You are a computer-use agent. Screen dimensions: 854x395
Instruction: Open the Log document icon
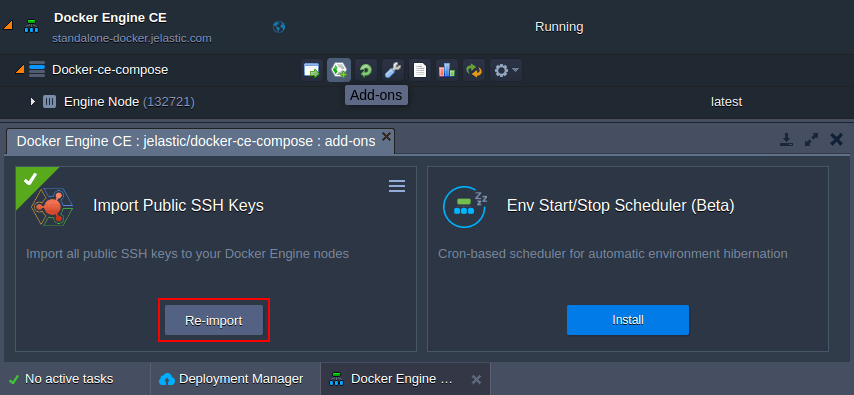(x=420, y=70)
